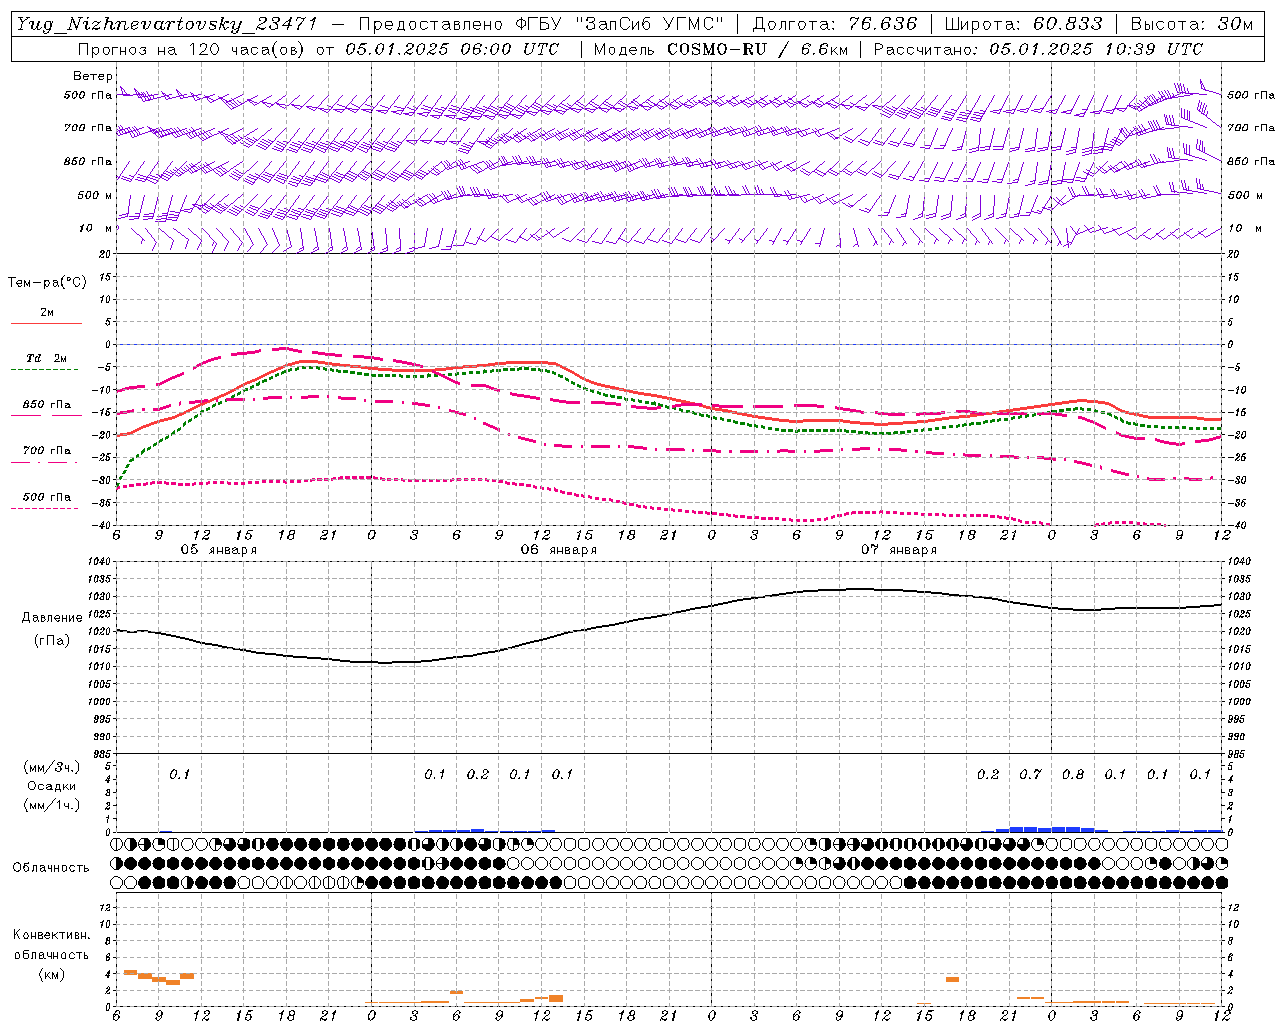Click the Широта: 60.833 value
The height and width of the screenshot is (1024, 1280).
click(x=1023, y=24)
